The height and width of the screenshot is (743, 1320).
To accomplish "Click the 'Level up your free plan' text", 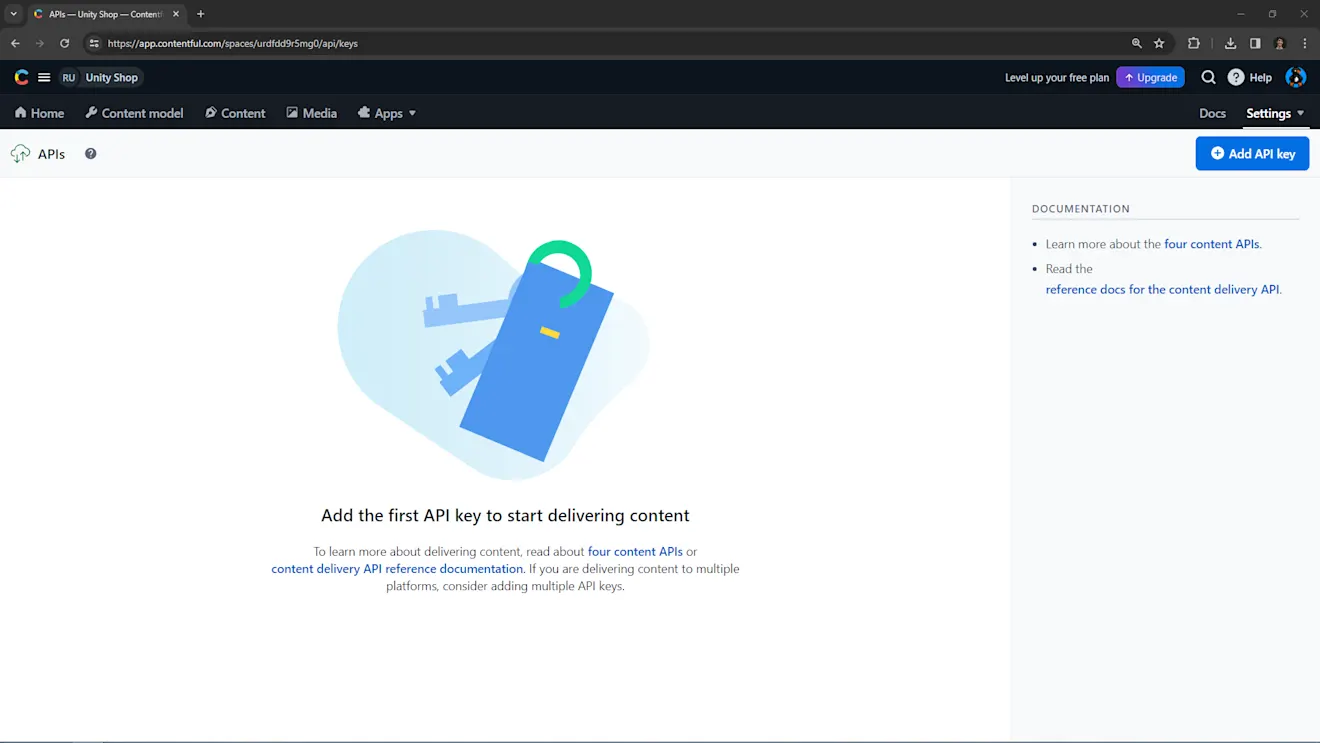I will tap(1057, 77).
